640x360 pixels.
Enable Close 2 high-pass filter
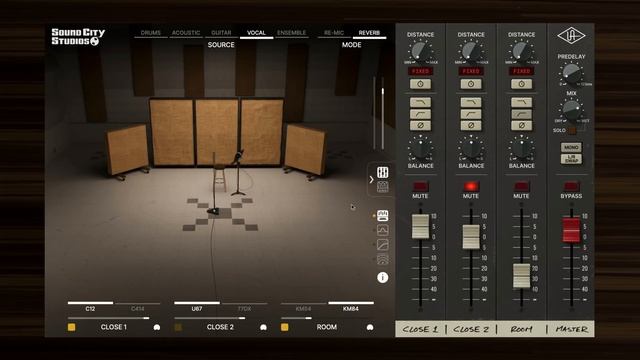point(471,114)
